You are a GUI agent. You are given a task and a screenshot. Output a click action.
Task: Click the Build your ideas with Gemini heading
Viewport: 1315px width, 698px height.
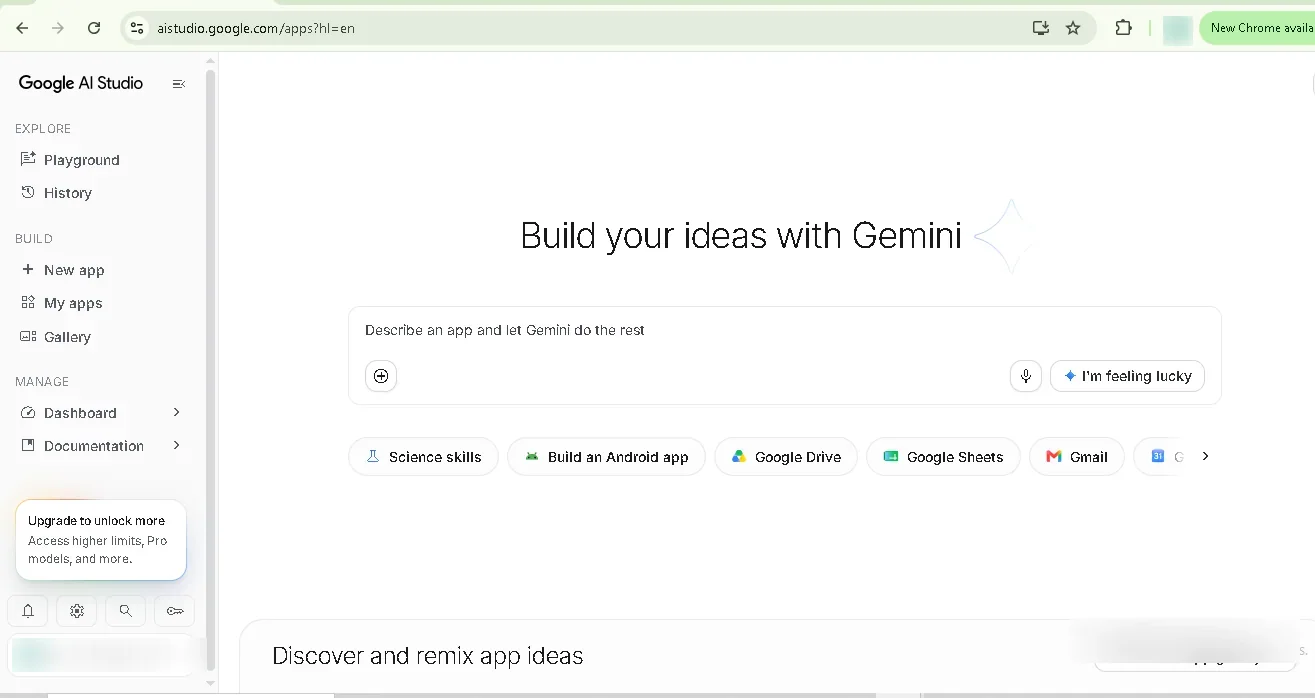(741, 236)
